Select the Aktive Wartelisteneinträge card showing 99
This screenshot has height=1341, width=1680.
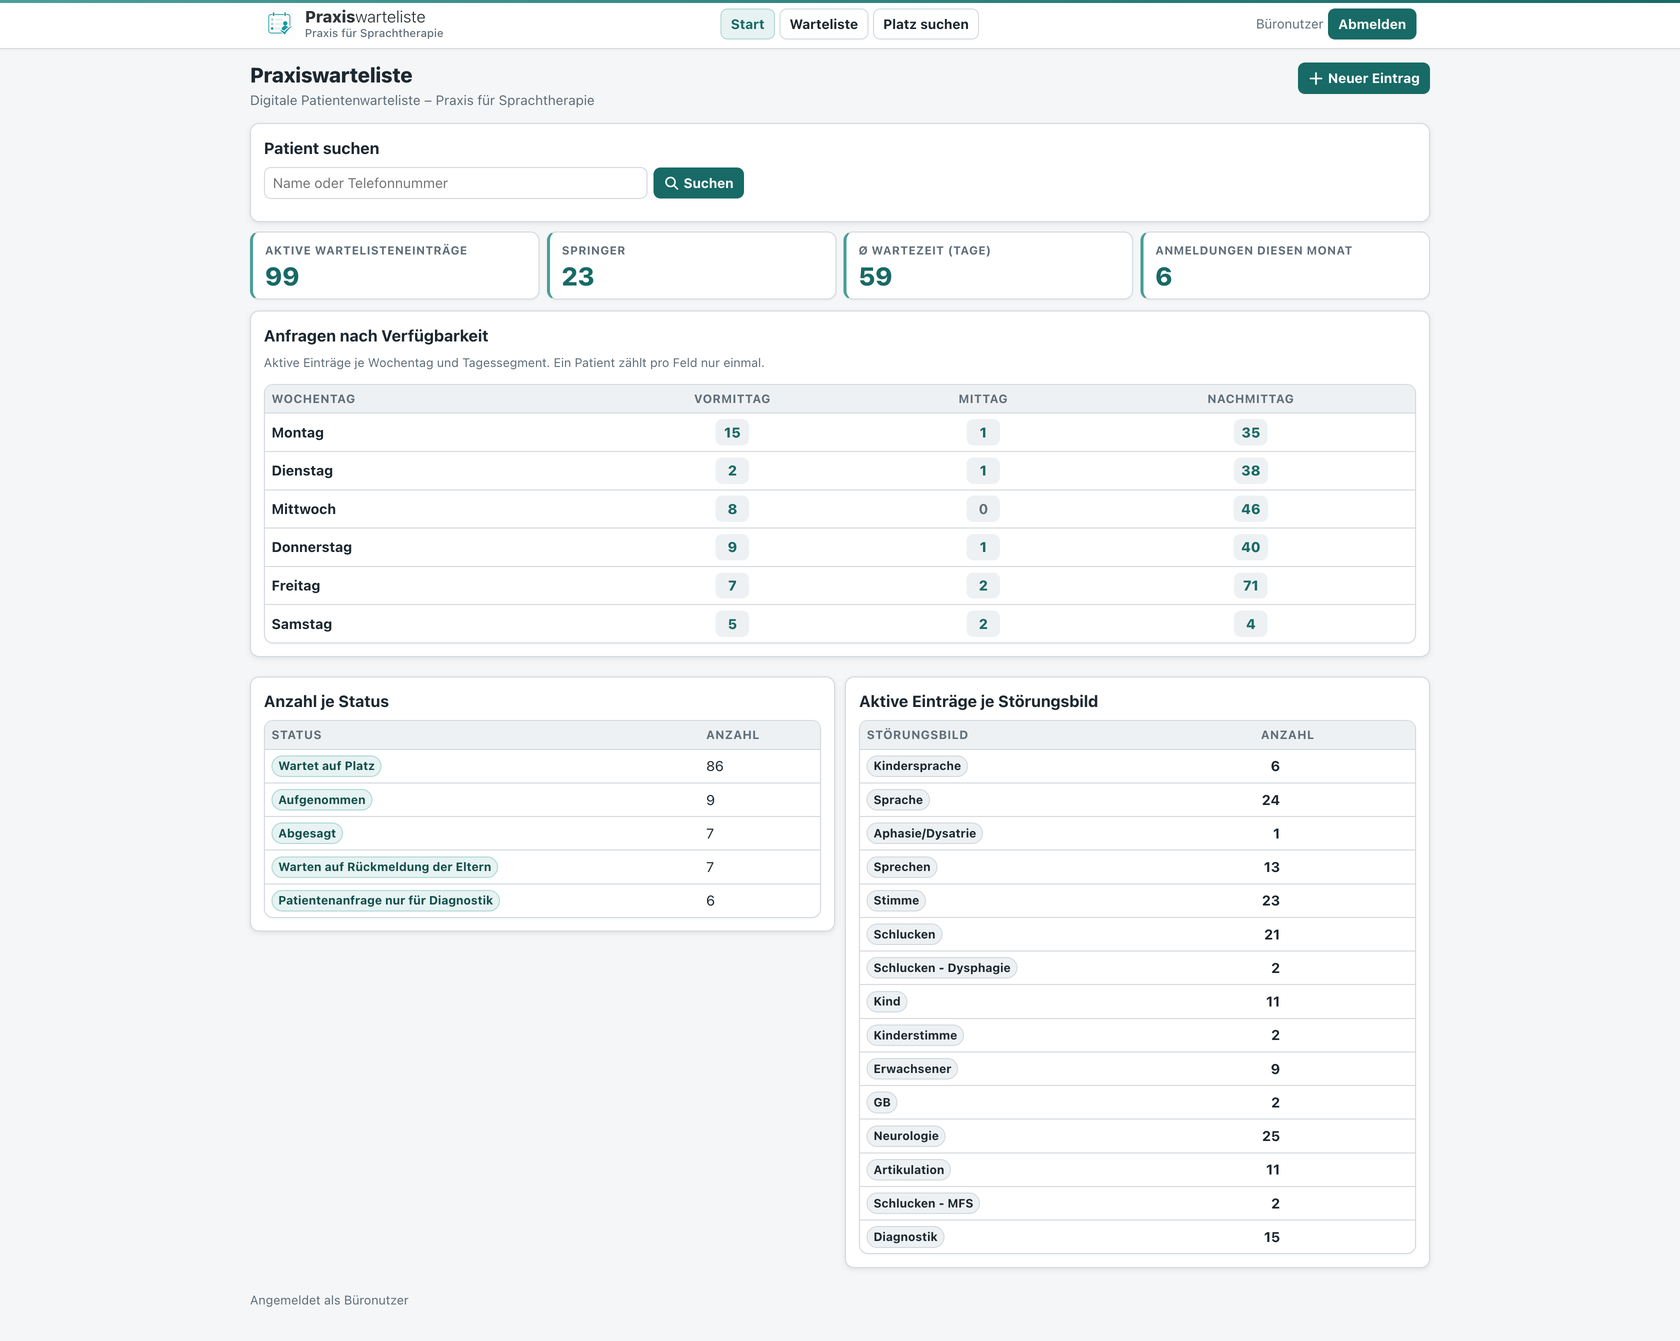[395, 265]
